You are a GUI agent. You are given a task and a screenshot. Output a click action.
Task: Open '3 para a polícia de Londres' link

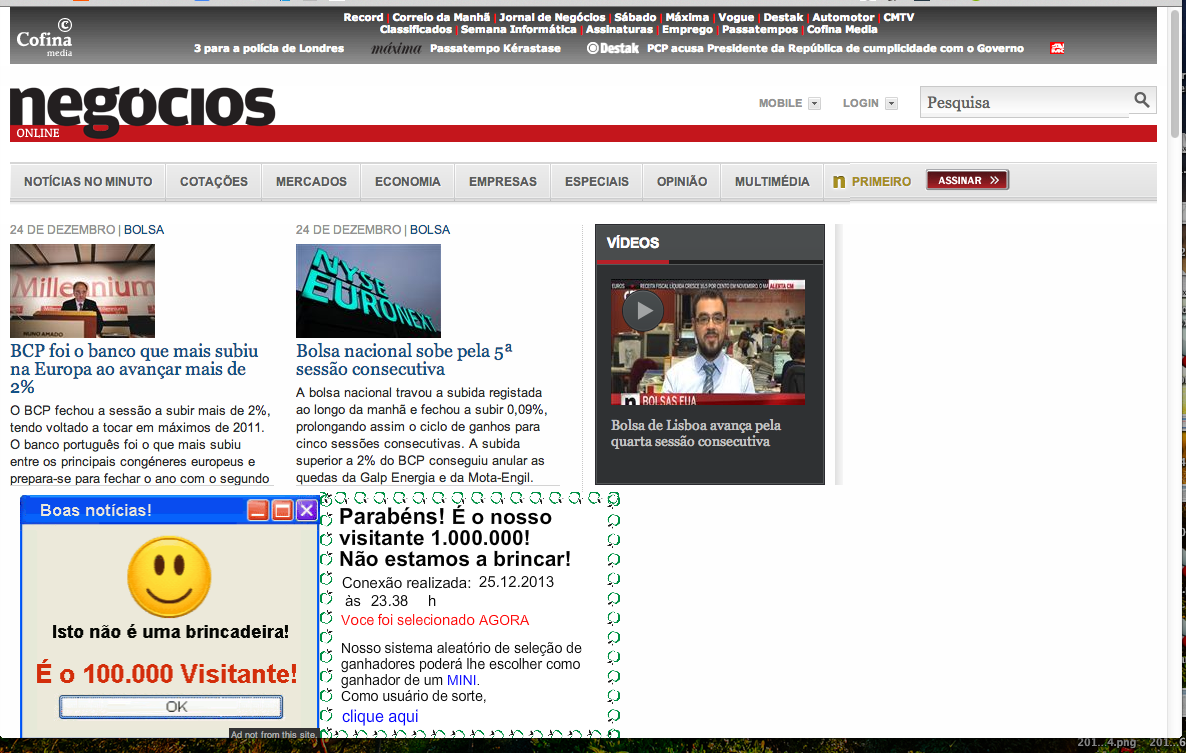pyautogui.click(x=269, y=48)
